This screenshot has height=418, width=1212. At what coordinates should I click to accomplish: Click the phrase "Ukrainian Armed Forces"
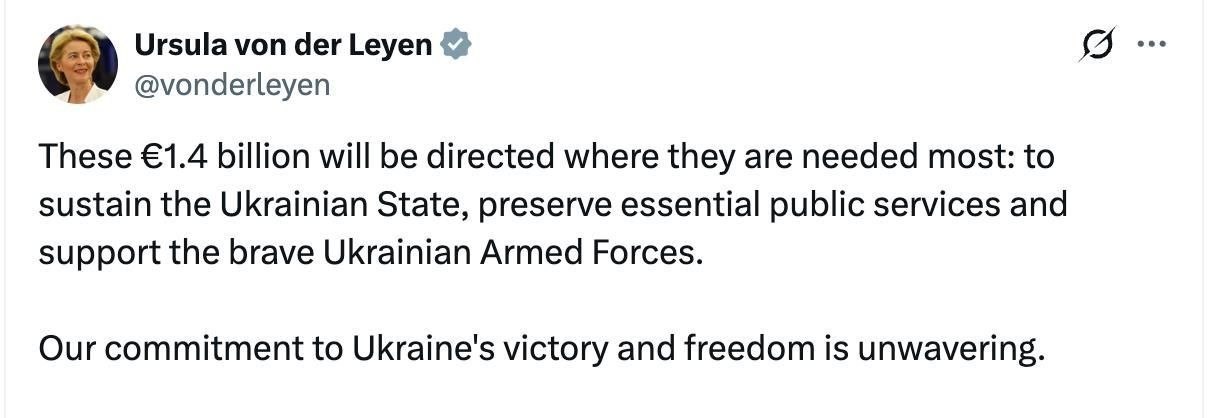click(x=507, y=251)
